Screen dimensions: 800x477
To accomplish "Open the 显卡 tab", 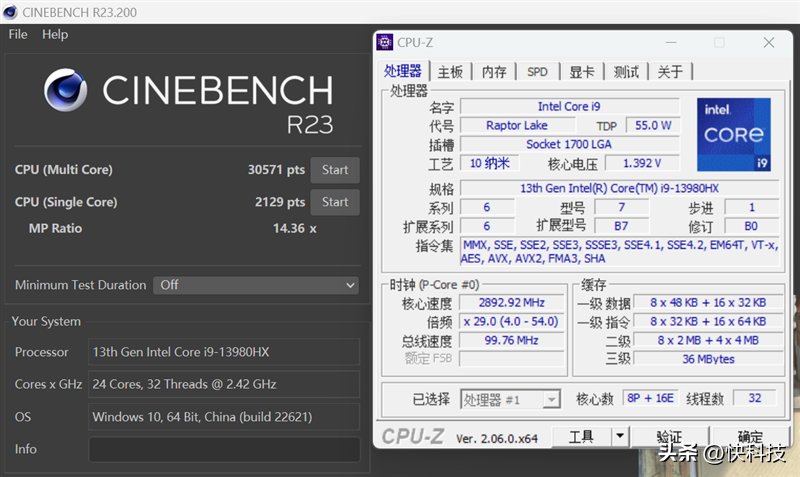I will pyautogui.click(x=582, y=71).
